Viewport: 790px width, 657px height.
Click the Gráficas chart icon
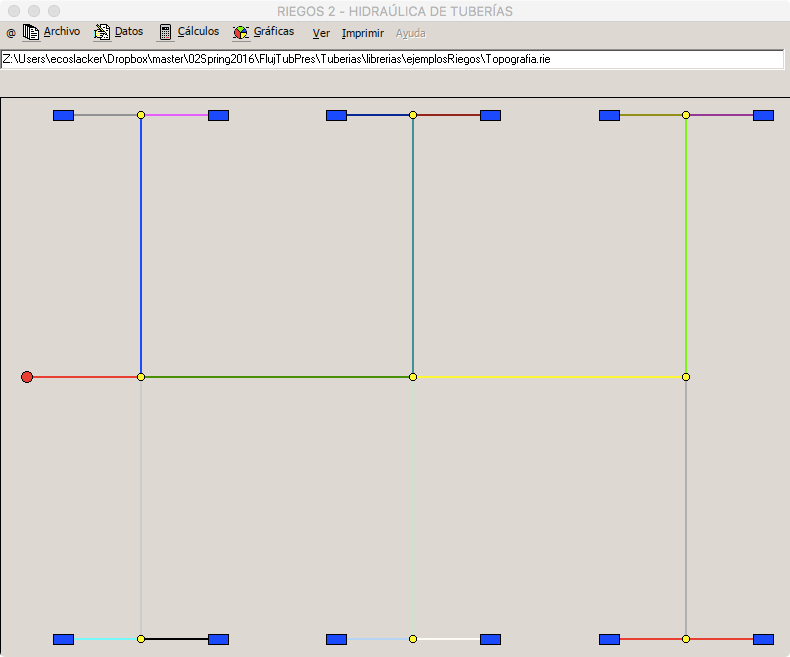click(x=241, y=32)
